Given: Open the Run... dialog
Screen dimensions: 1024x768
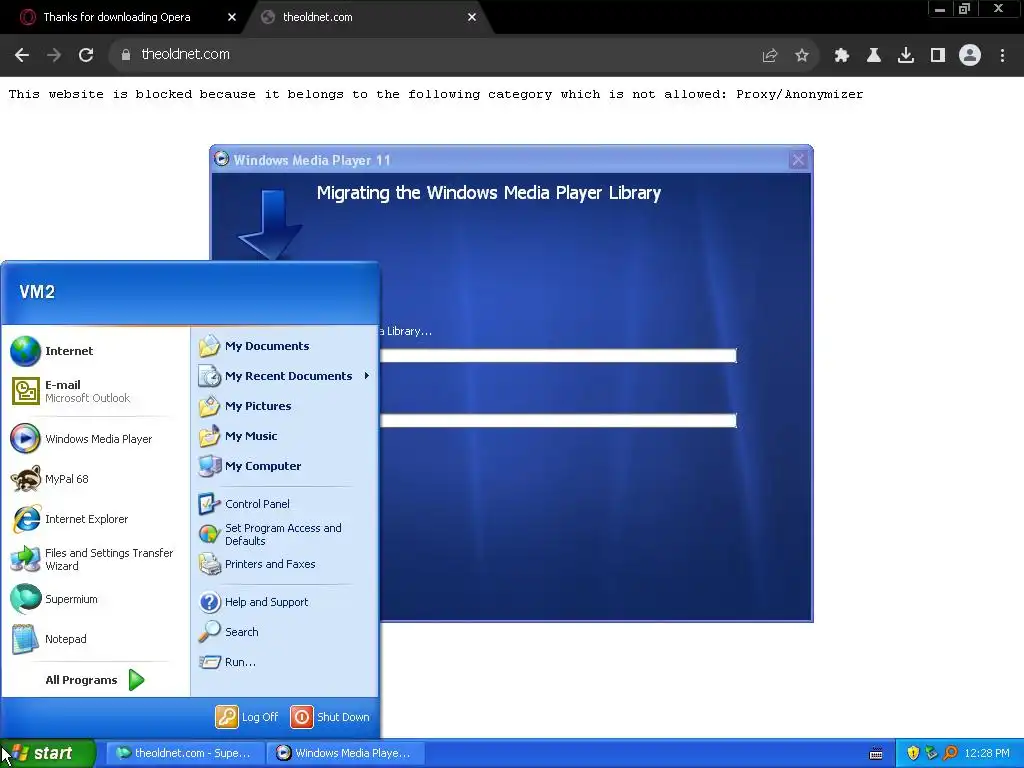Looking at the screenshot, I should 285,662.
